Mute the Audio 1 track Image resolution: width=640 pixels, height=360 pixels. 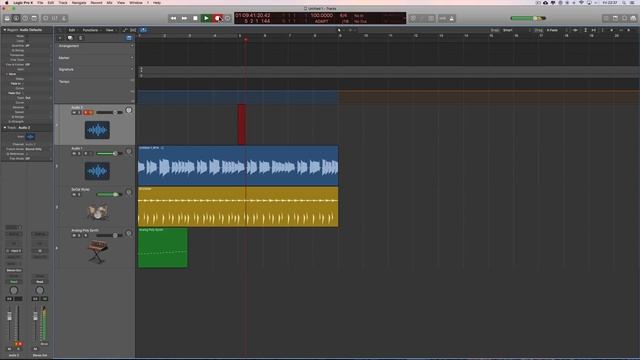tap(74, 153)
